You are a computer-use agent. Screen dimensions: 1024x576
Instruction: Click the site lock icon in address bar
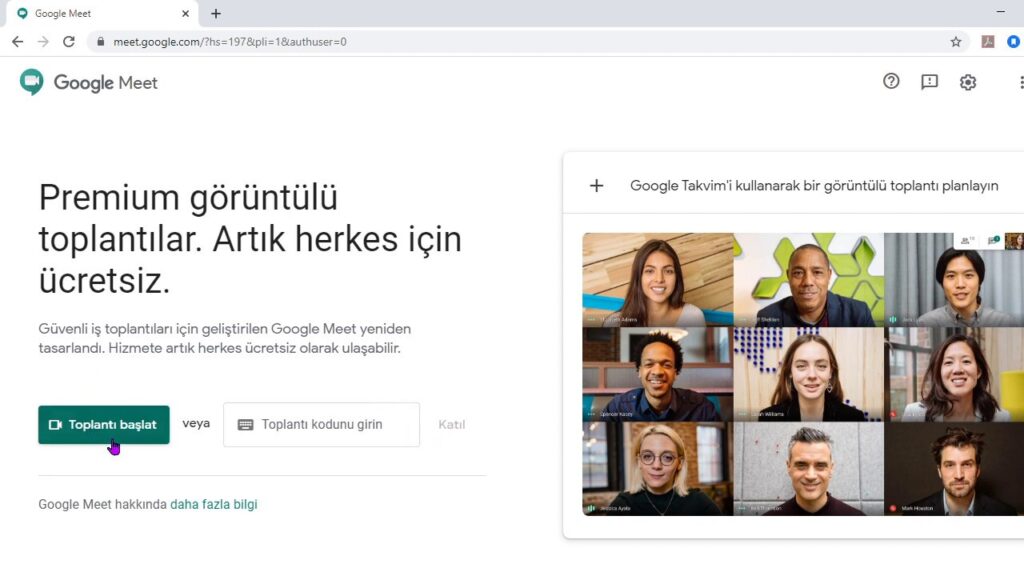[100, 42]
